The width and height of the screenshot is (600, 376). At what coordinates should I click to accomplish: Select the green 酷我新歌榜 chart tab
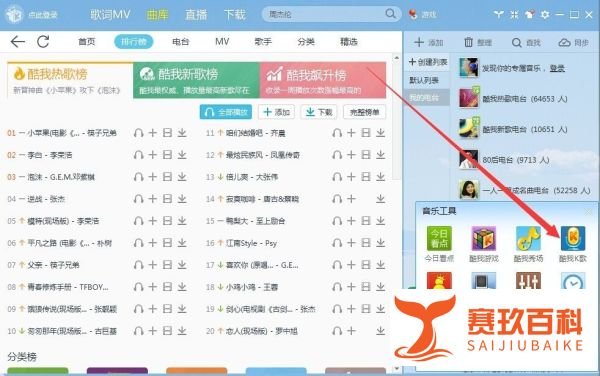click(x=196, y=80)
